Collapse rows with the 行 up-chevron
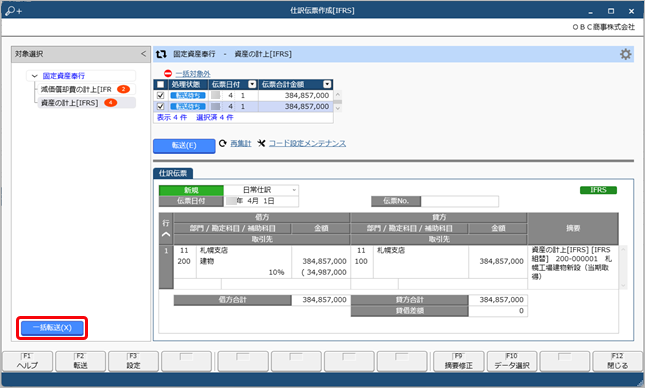Viewport: 645px width, 388px height. click(x=166, y=234)
